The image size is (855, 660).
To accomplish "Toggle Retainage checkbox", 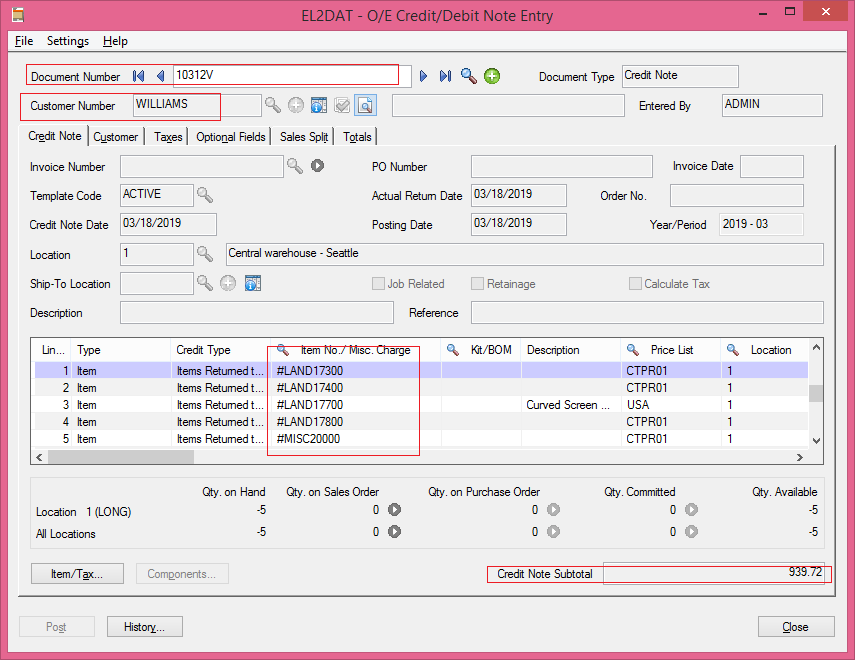I will [x=477, y=284].
